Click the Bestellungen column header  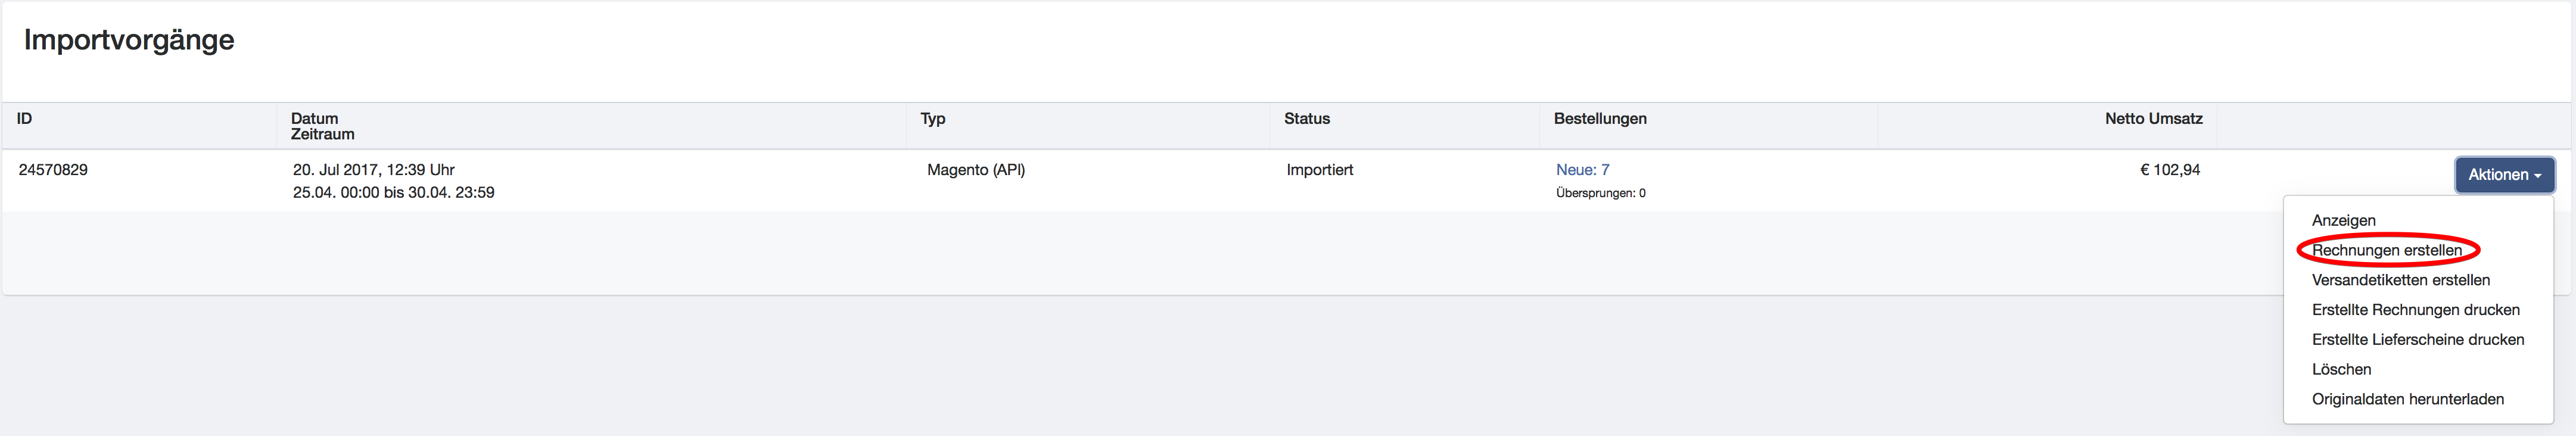point(1599,118)
